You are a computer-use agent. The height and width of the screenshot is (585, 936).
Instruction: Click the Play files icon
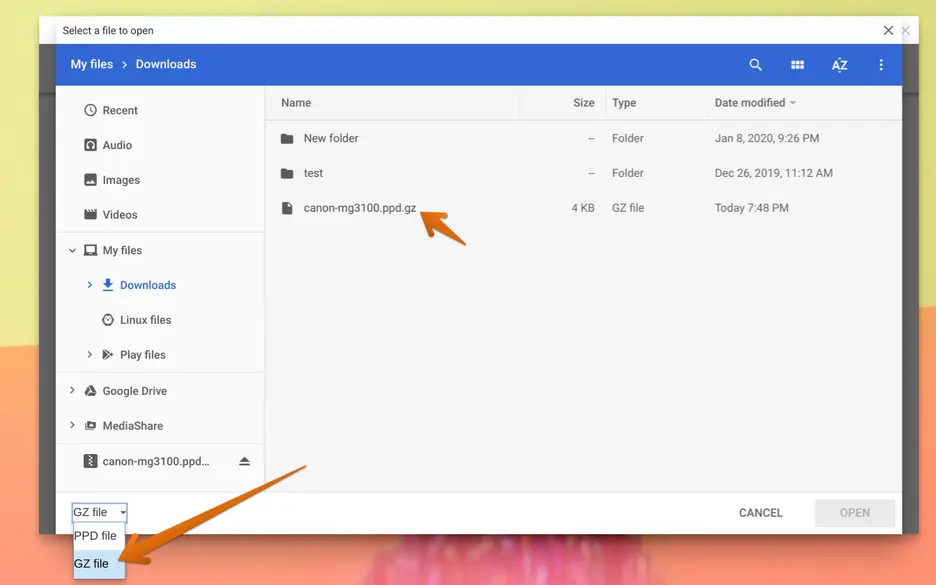(107, 355)
